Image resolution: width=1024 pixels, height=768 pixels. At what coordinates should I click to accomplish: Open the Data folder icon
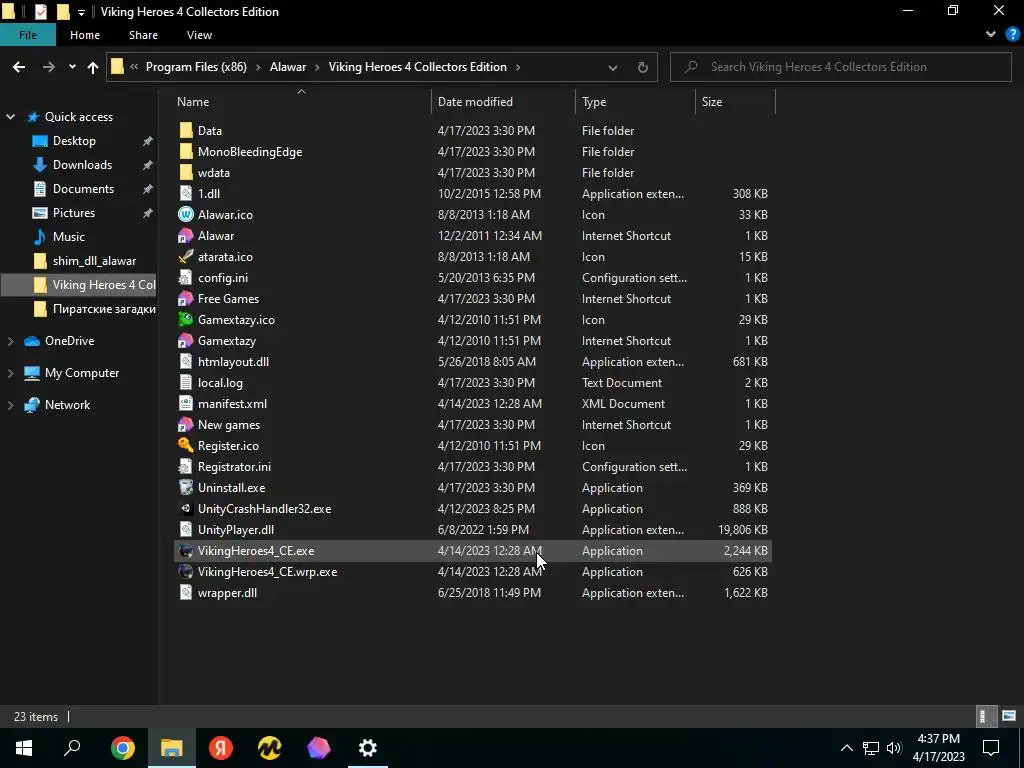186,131
